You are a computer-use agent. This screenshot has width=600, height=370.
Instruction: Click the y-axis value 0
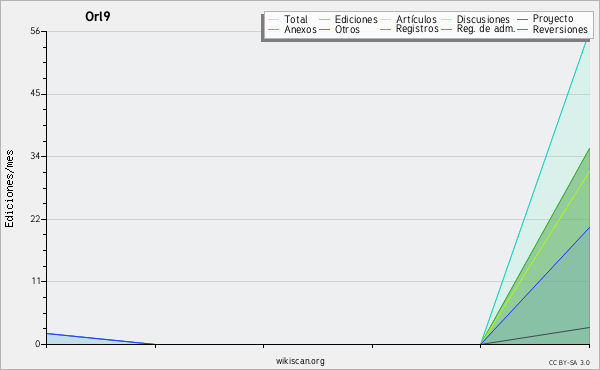38,344
